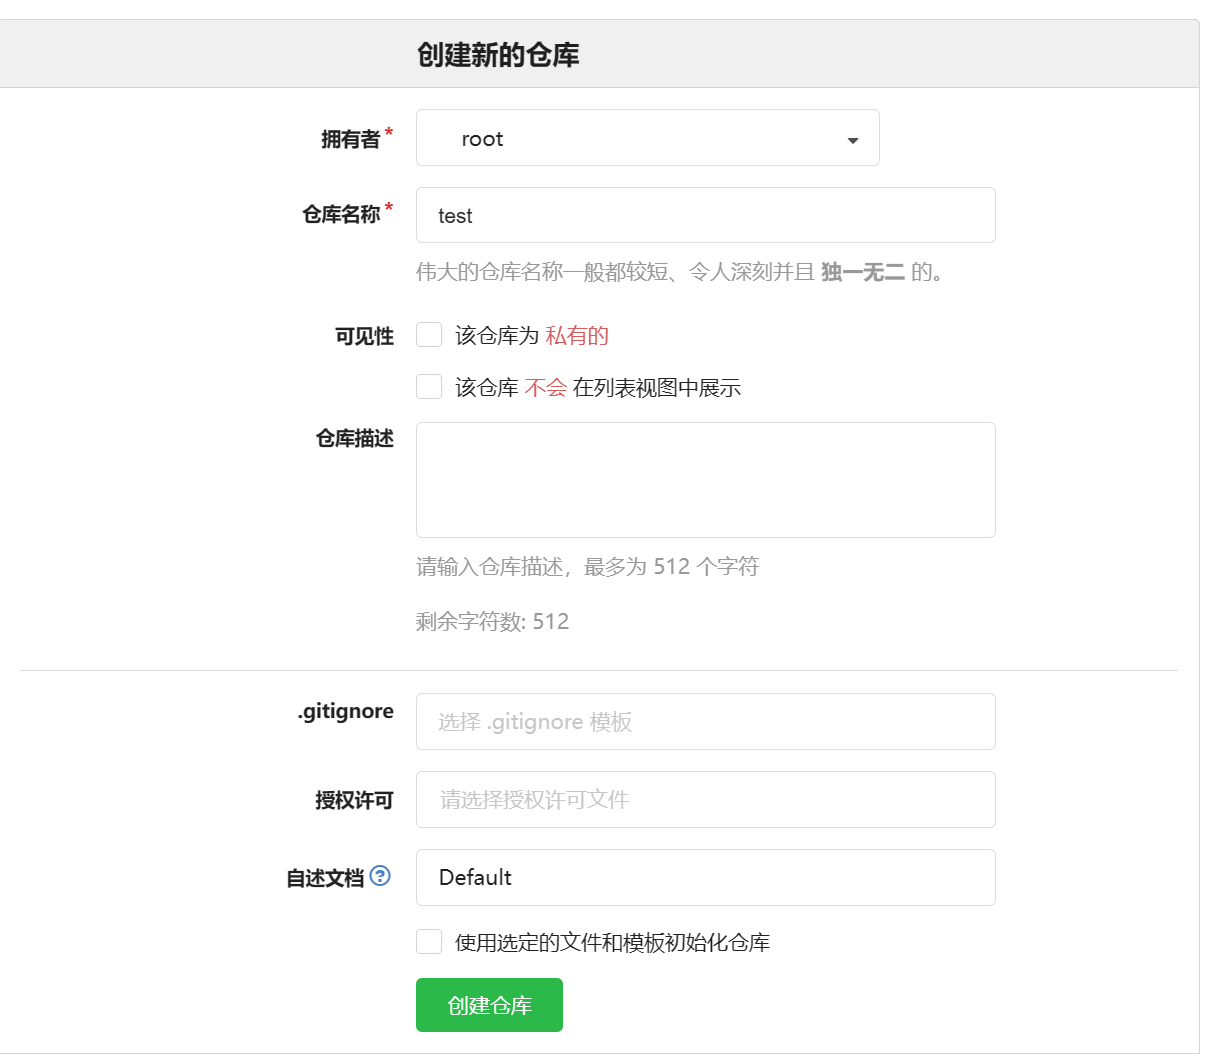Click the 创建新的仓库 header title

coord(498,55)
